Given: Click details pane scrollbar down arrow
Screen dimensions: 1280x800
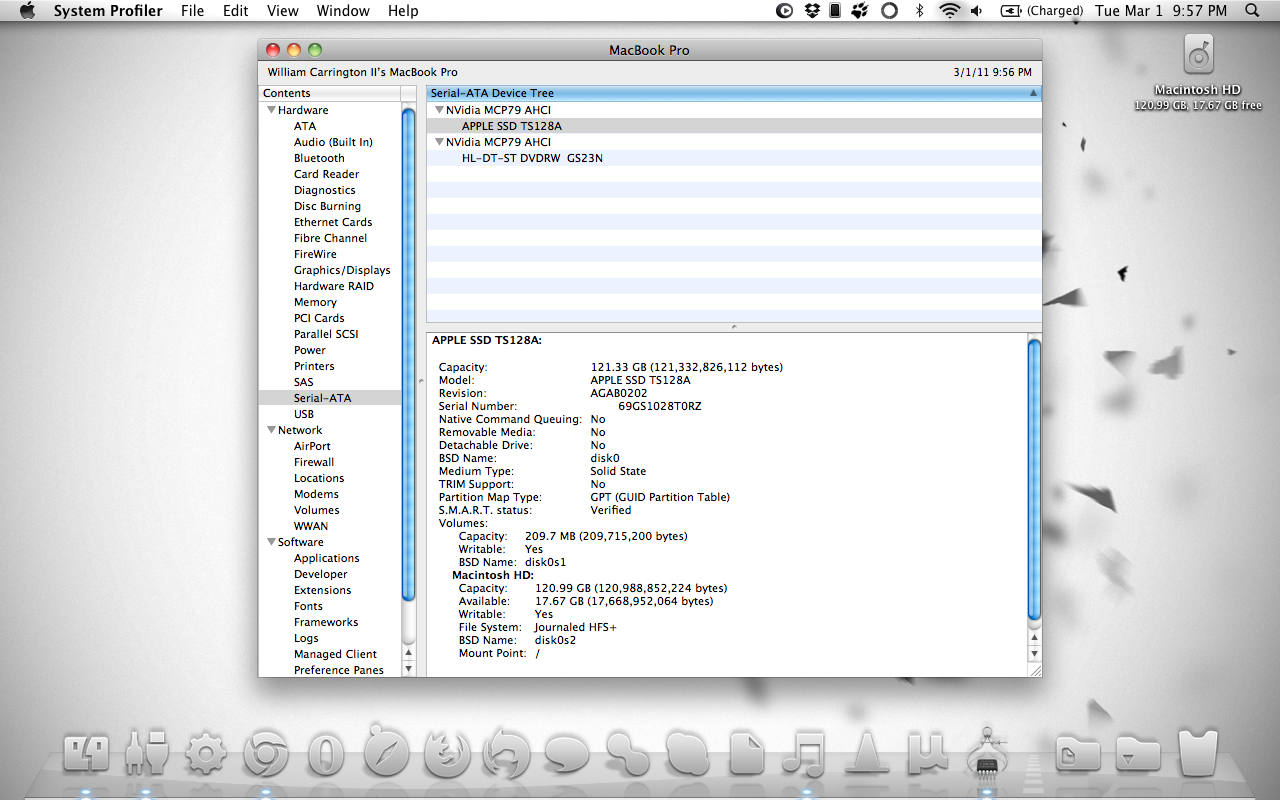Looking at the screenshot, I should (1034, 654).
